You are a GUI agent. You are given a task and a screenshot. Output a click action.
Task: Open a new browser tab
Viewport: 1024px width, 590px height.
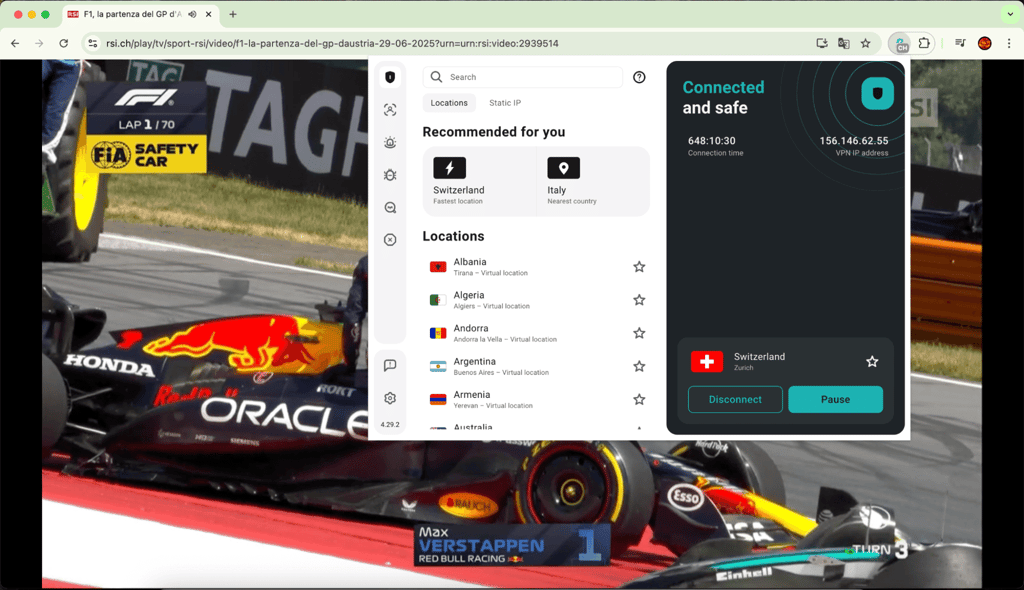pos(232,14)
